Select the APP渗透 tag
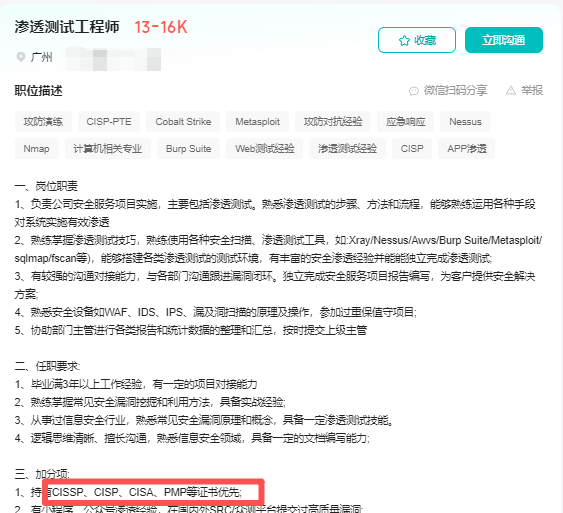 (x=467, y=149)
